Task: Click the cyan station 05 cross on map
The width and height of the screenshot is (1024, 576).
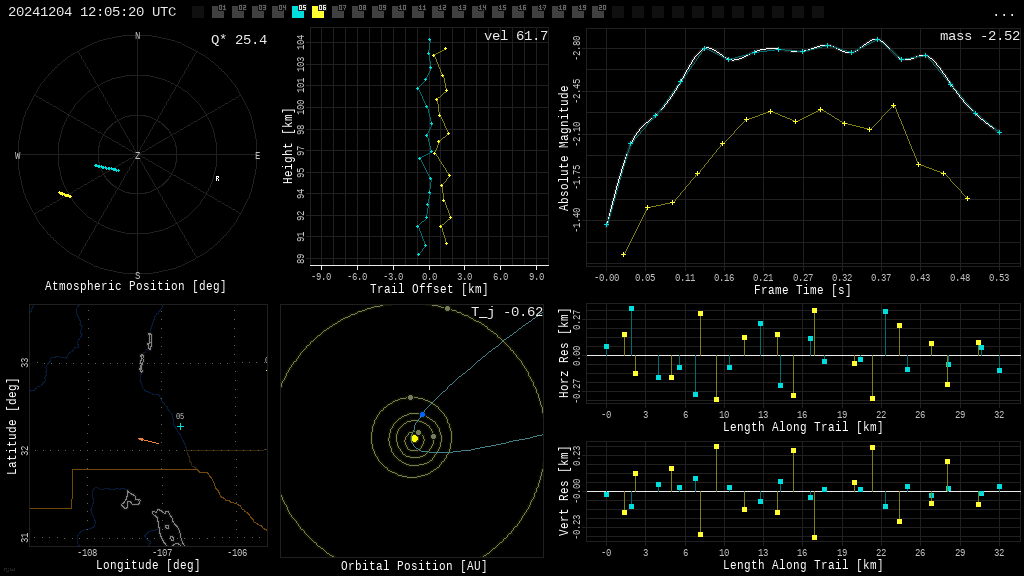Action: [180, 426]
